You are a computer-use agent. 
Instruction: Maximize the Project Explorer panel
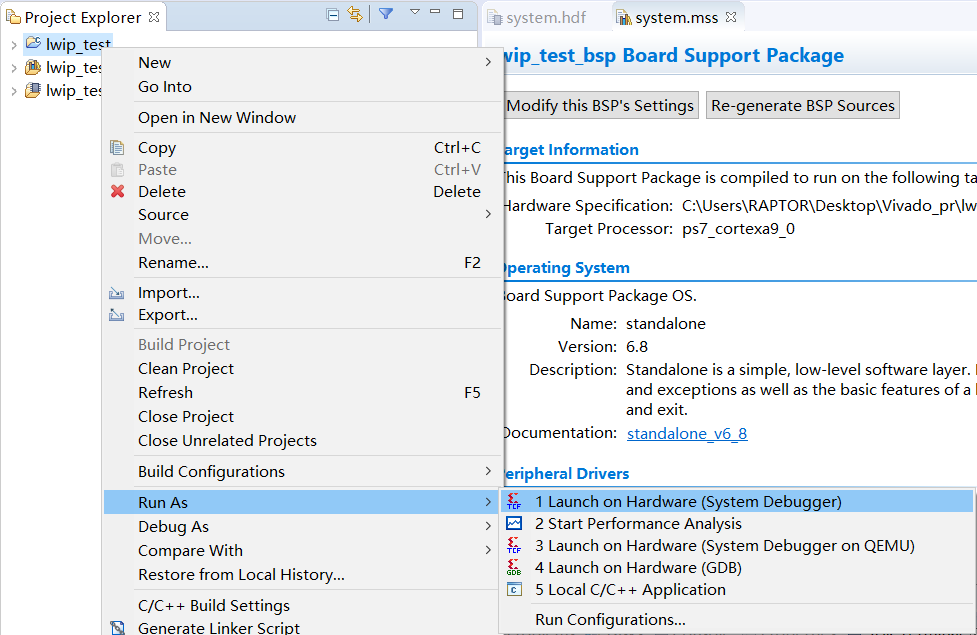[458, 14]
